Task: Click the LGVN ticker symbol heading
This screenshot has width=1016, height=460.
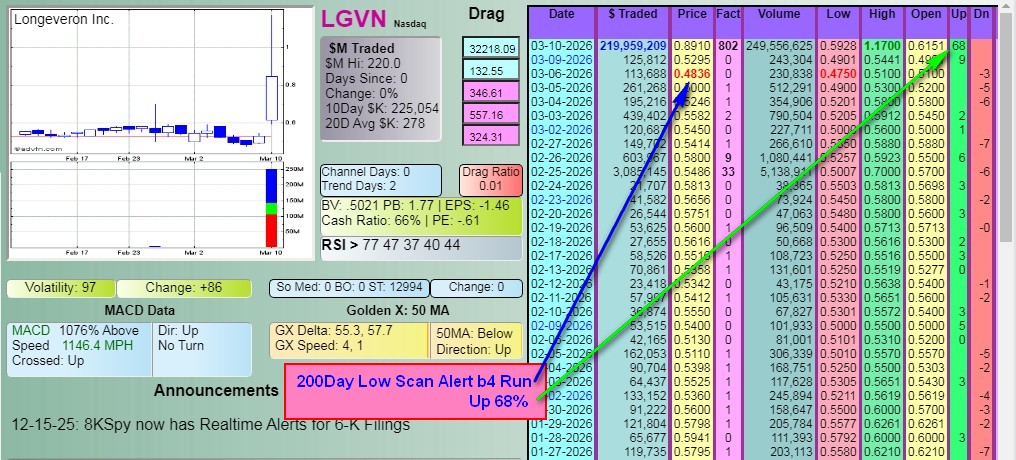Action: (x=352, y=20)
